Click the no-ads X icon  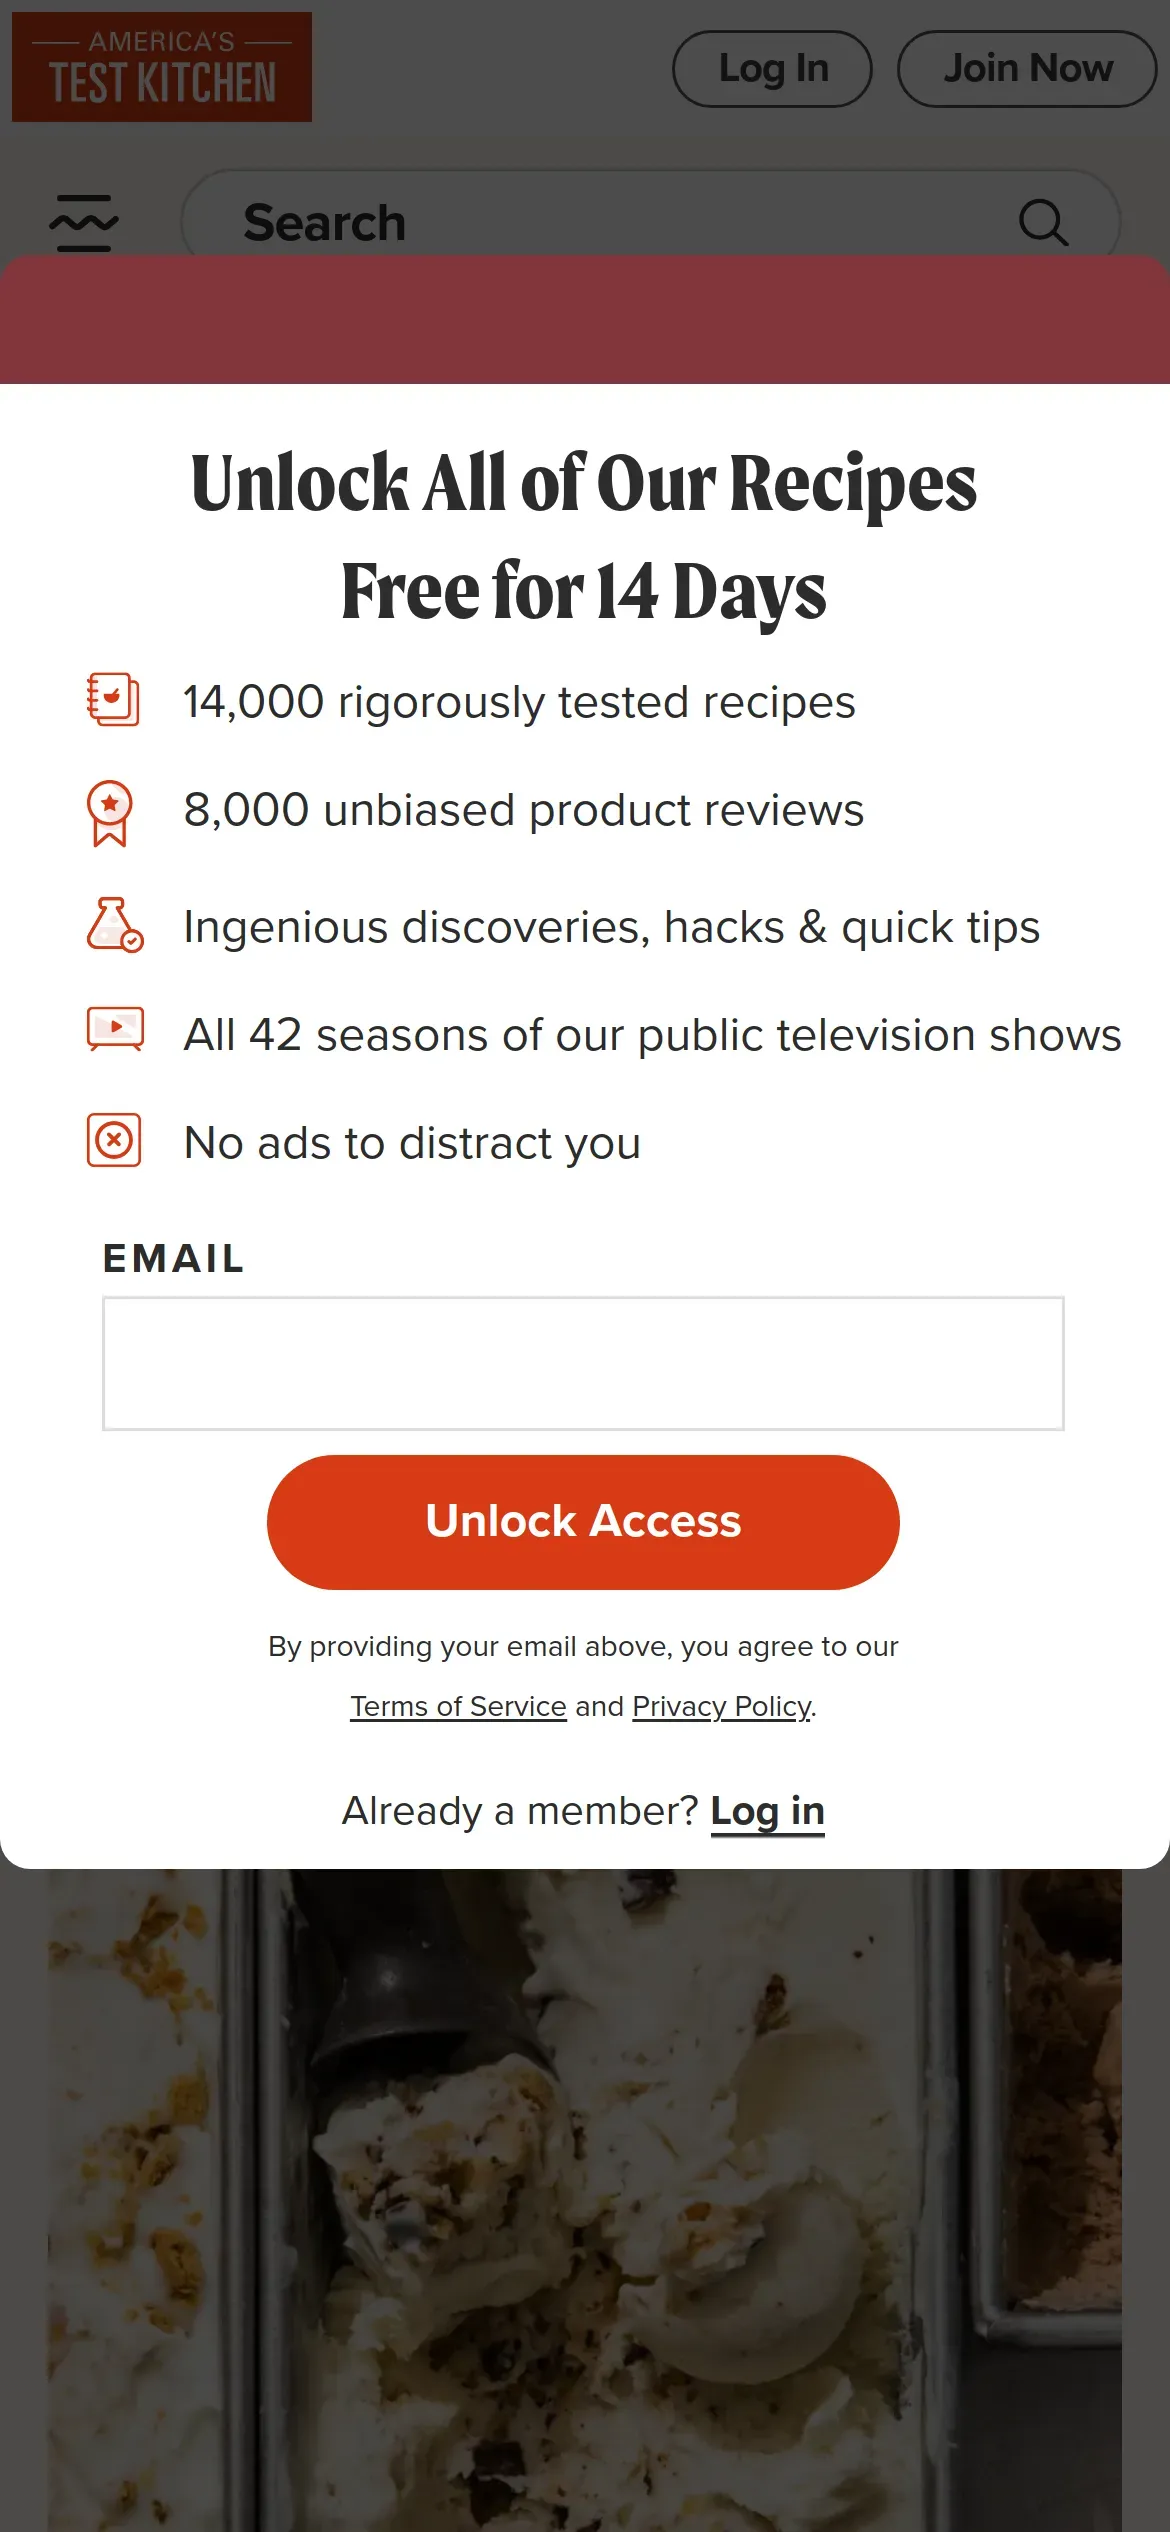[x=114, y=1139]
